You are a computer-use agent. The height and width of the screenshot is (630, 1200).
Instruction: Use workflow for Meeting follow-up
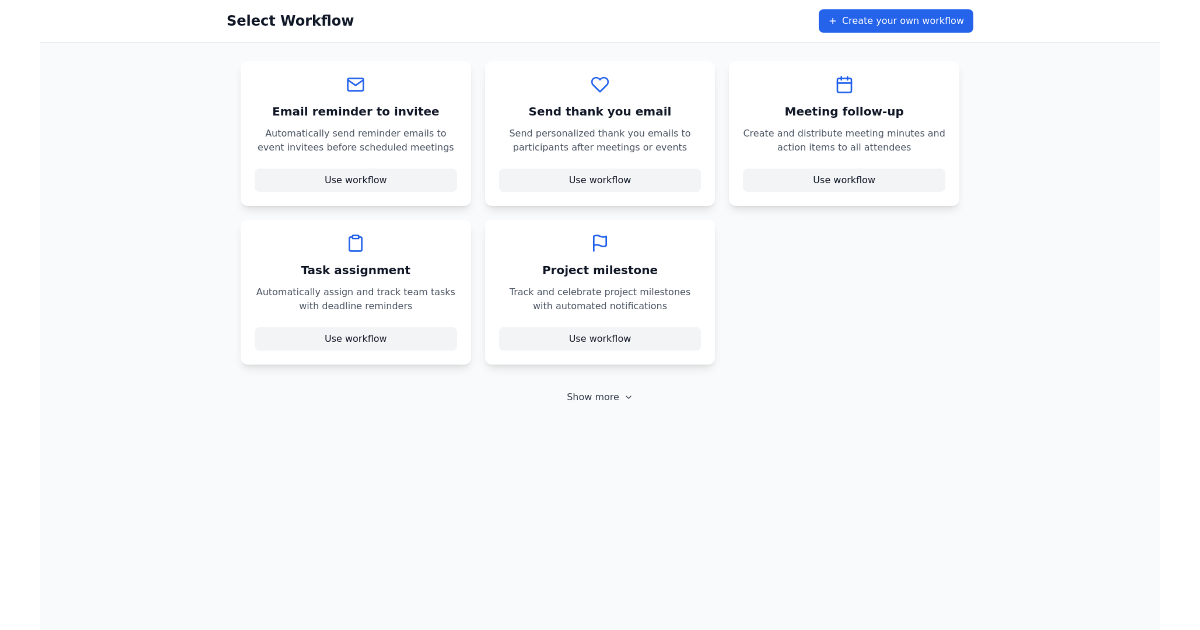[843, 180]
